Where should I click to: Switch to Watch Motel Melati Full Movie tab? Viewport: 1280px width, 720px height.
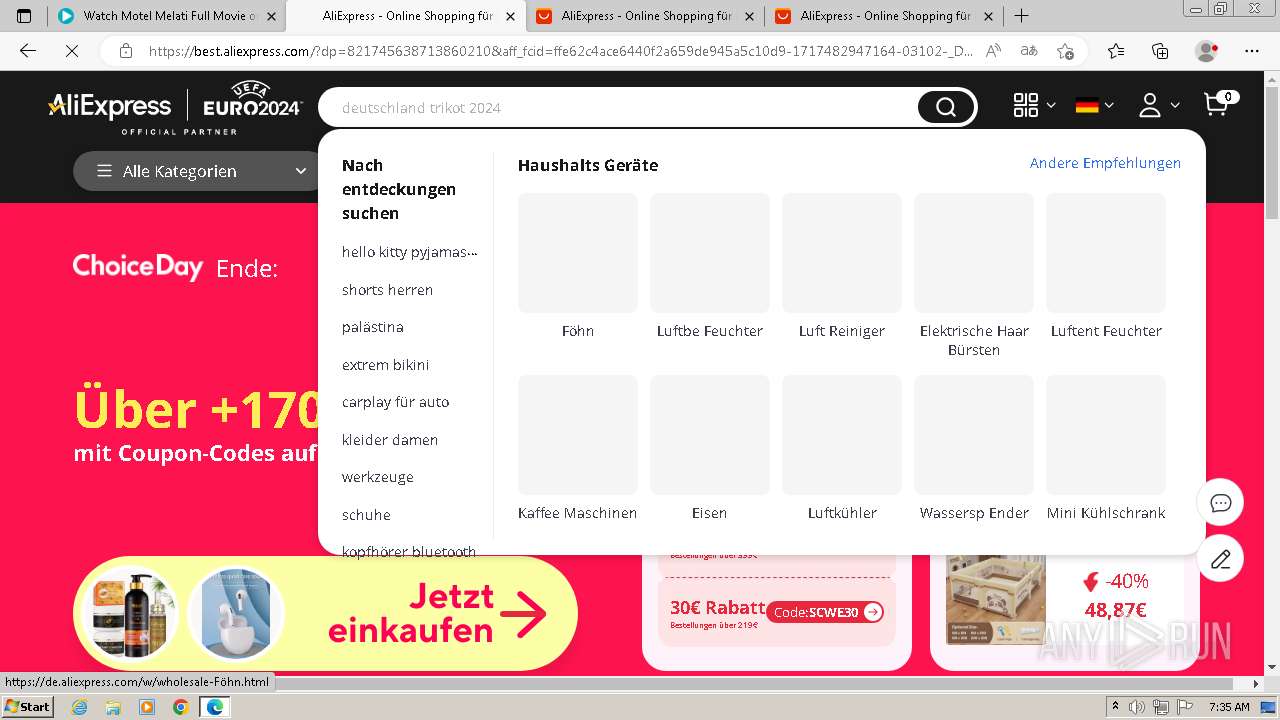[166, 16]
